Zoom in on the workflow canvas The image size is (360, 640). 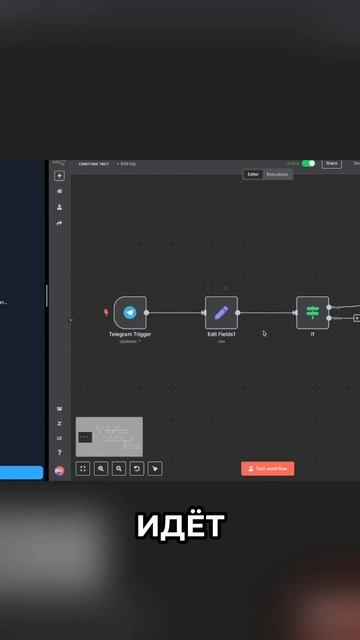101,469
